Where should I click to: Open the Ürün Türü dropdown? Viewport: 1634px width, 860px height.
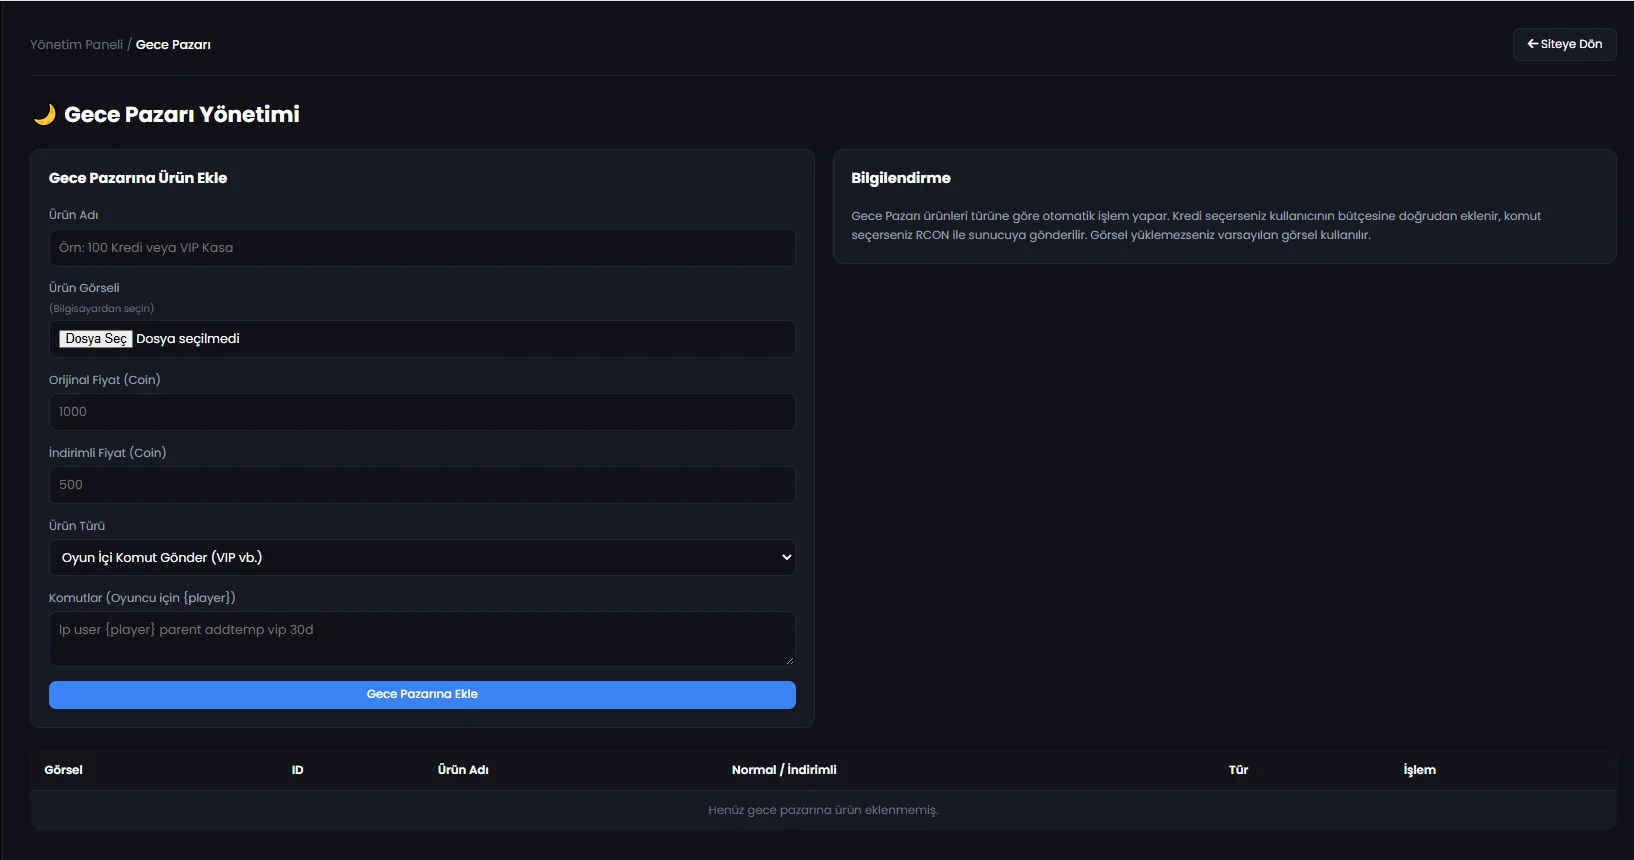coord(422,558)
